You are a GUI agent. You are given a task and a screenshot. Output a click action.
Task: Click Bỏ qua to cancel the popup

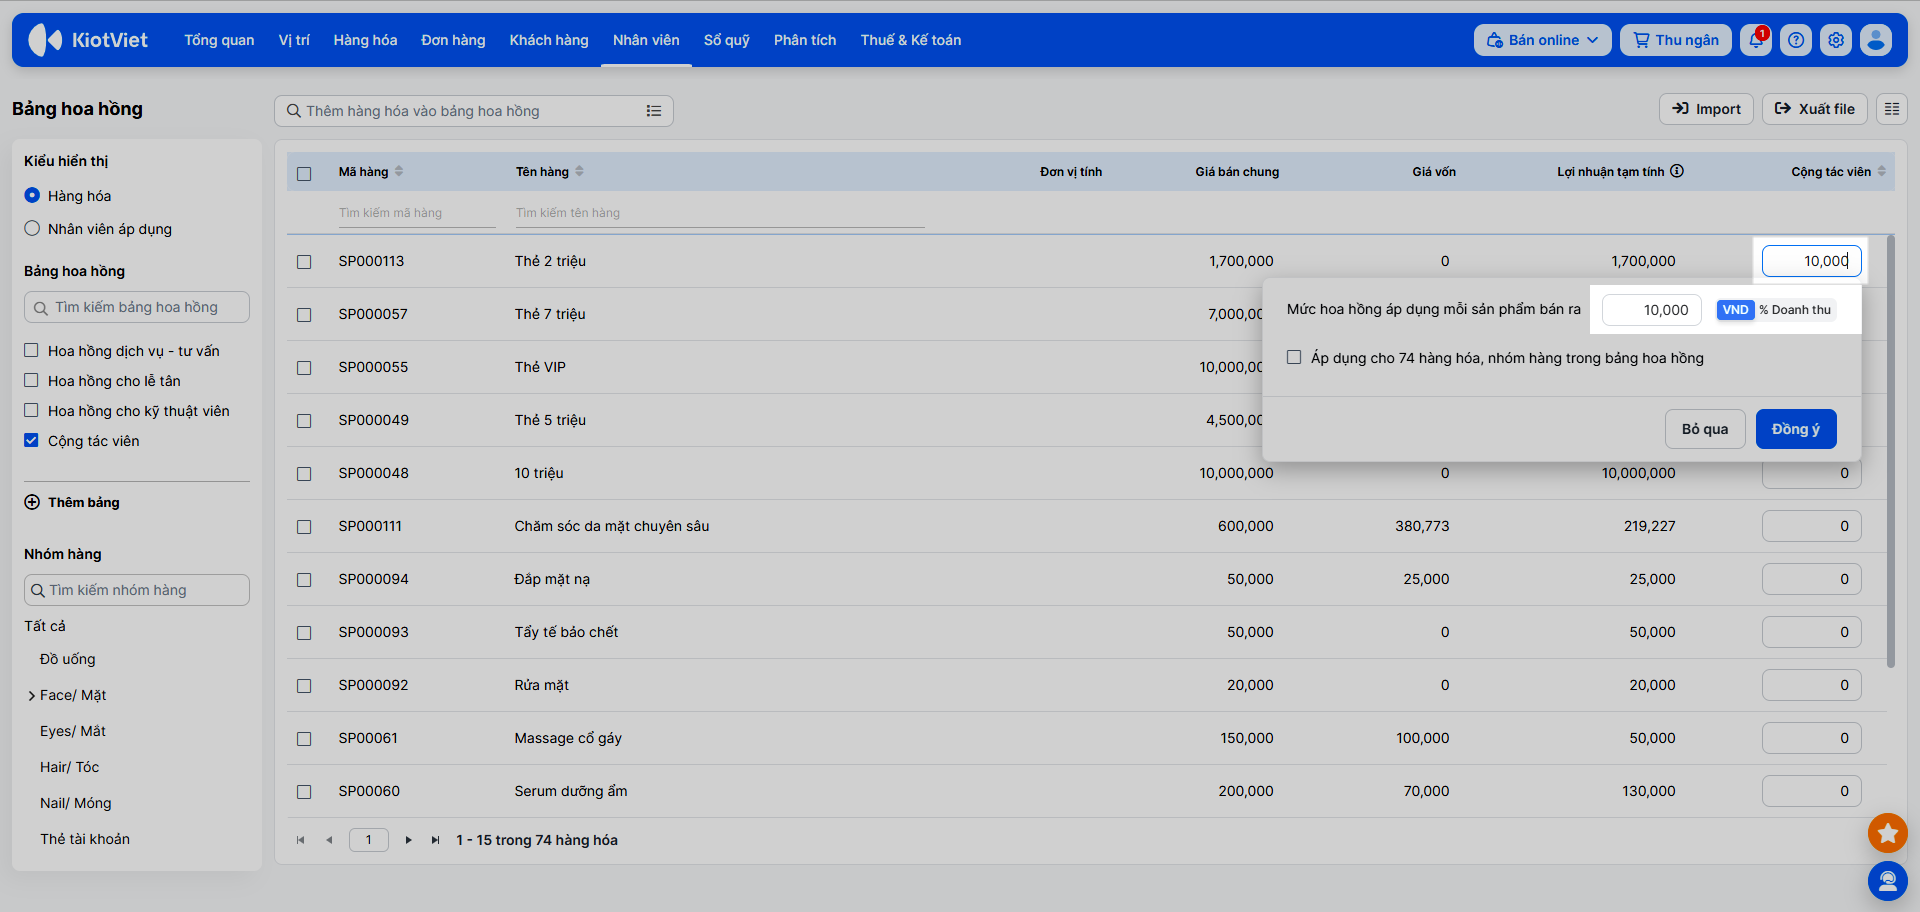click(1705, 429)
